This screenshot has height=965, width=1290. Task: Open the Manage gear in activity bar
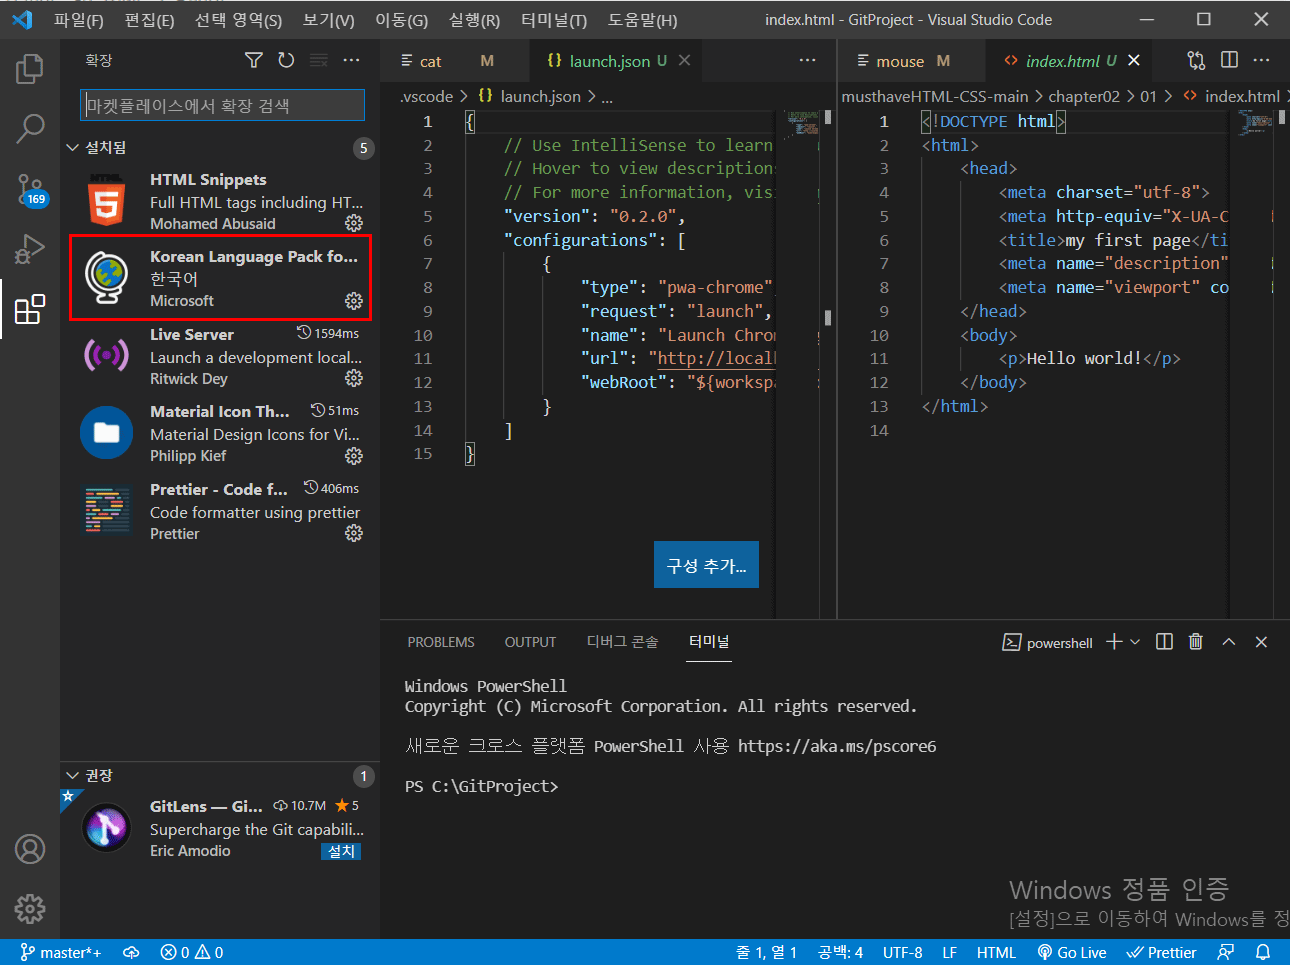tap(30, 909)
